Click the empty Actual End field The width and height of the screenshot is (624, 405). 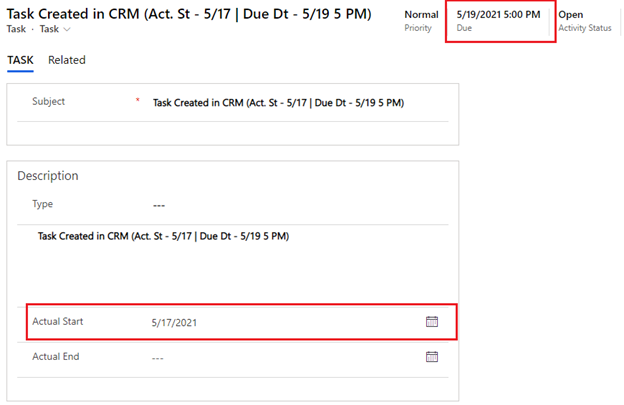pyautogui.click(x=158, y=358)
